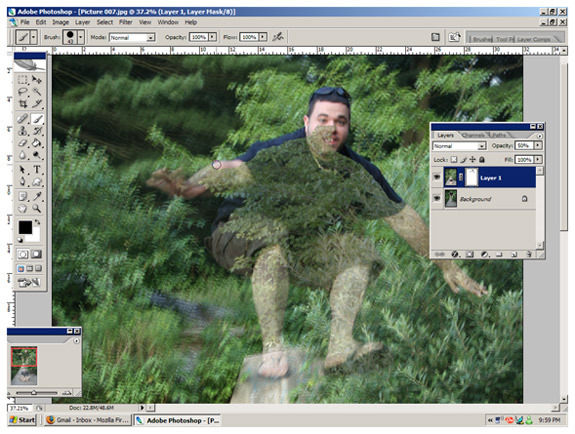575x434 pixels.
Task: Select the Crop tool
Action: [23, 104]
